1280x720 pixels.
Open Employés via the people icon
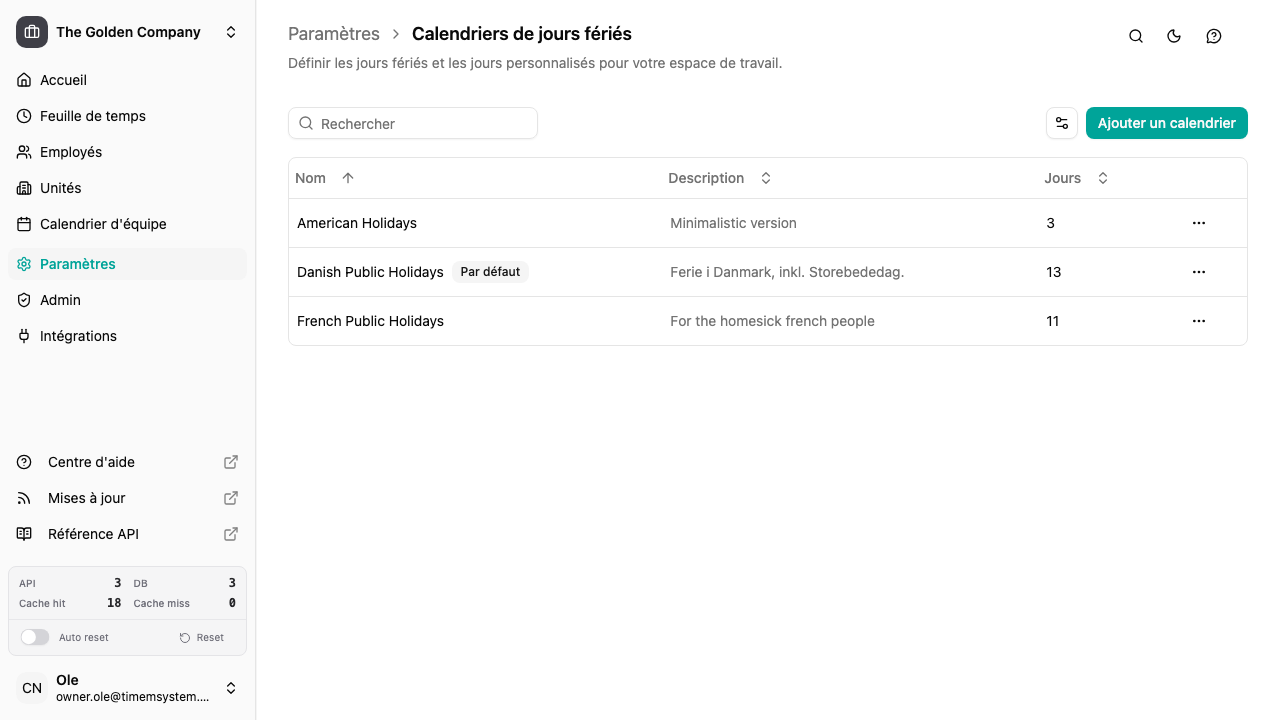pyautogui.click(x=24, y=152)
